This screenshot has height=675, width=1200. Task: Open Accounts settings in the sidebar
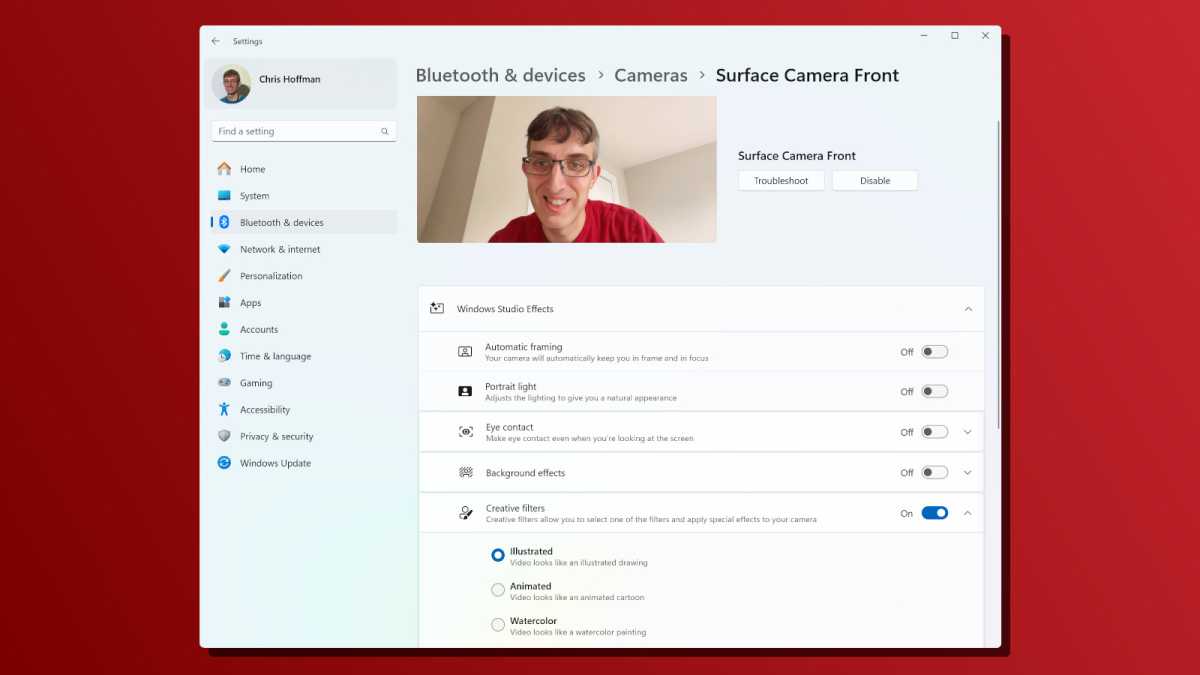click(259, 328)
